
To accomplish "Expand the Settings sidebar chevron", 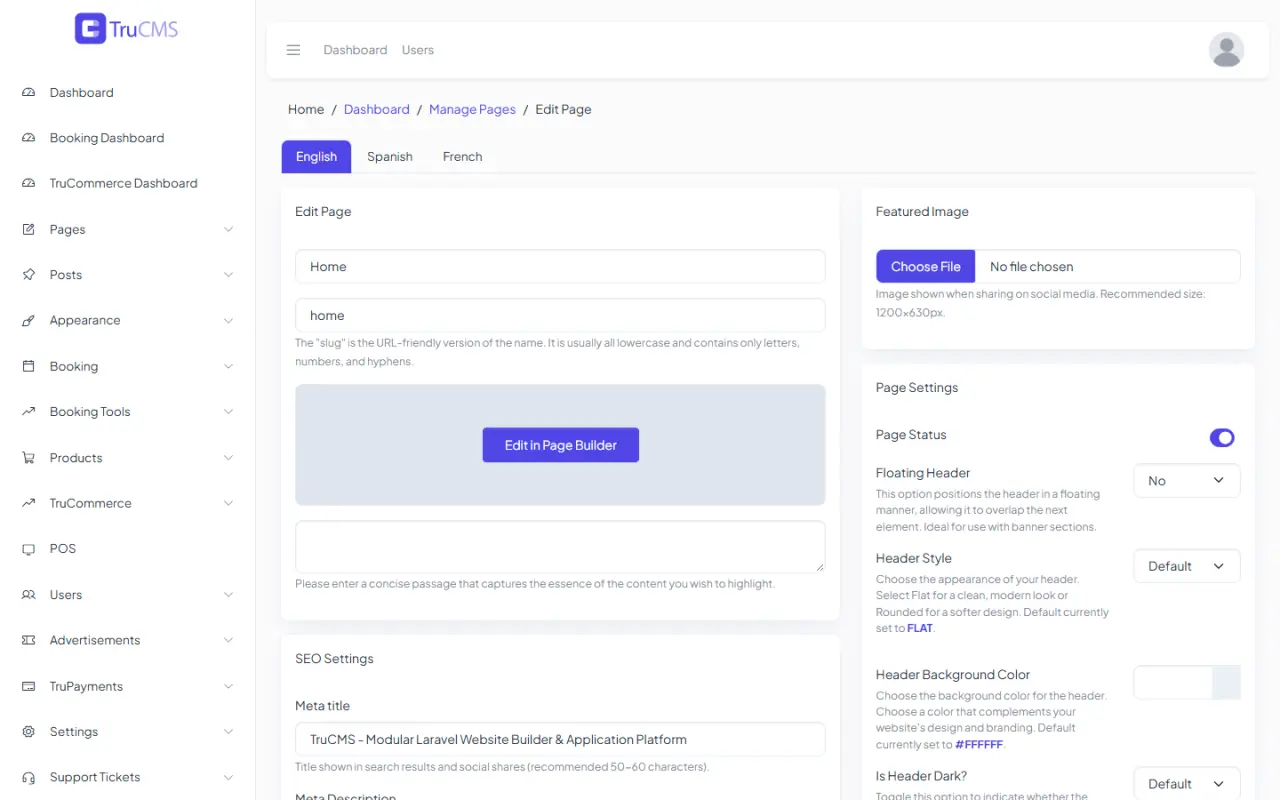I will pos(228,732).
